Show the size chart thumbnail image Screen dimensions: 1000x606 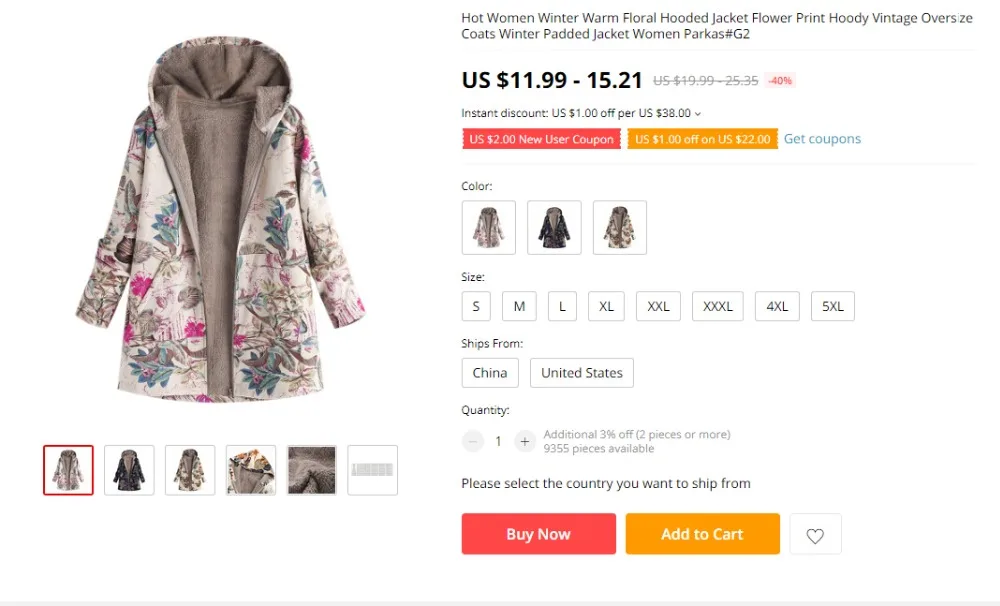[372, 470]
